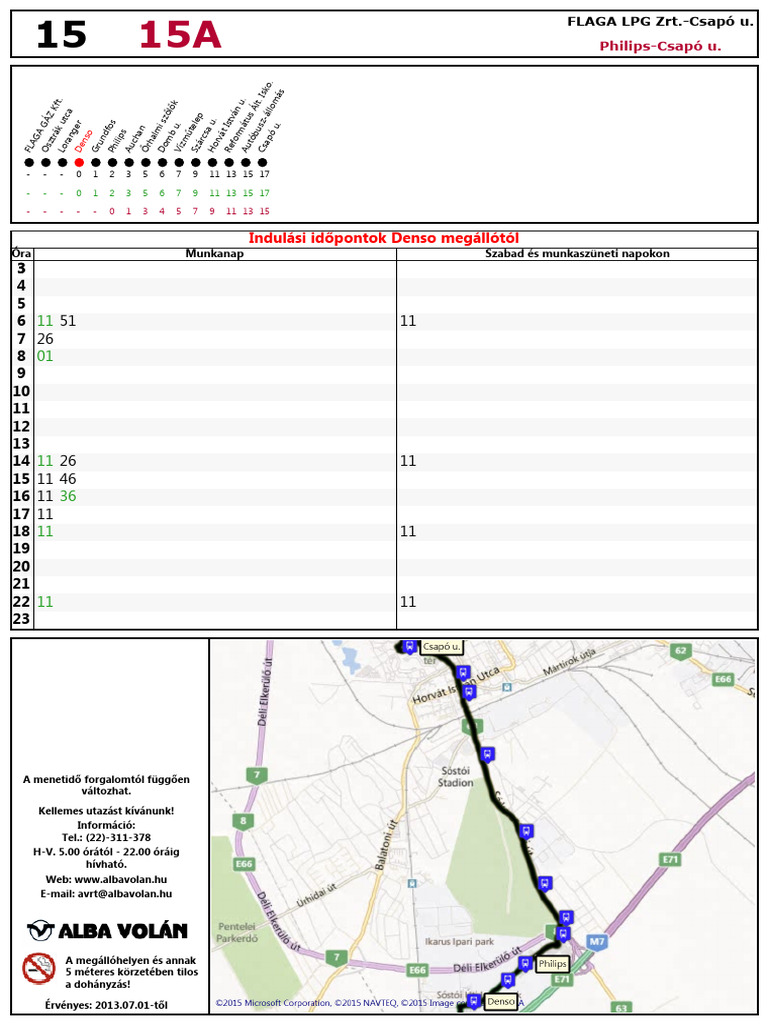Image resolution: width=768 pixels, height=1024 pixels.
Task: Click the green 11 in hour 22 Munkanap
Action: click(x=45, y=601)
